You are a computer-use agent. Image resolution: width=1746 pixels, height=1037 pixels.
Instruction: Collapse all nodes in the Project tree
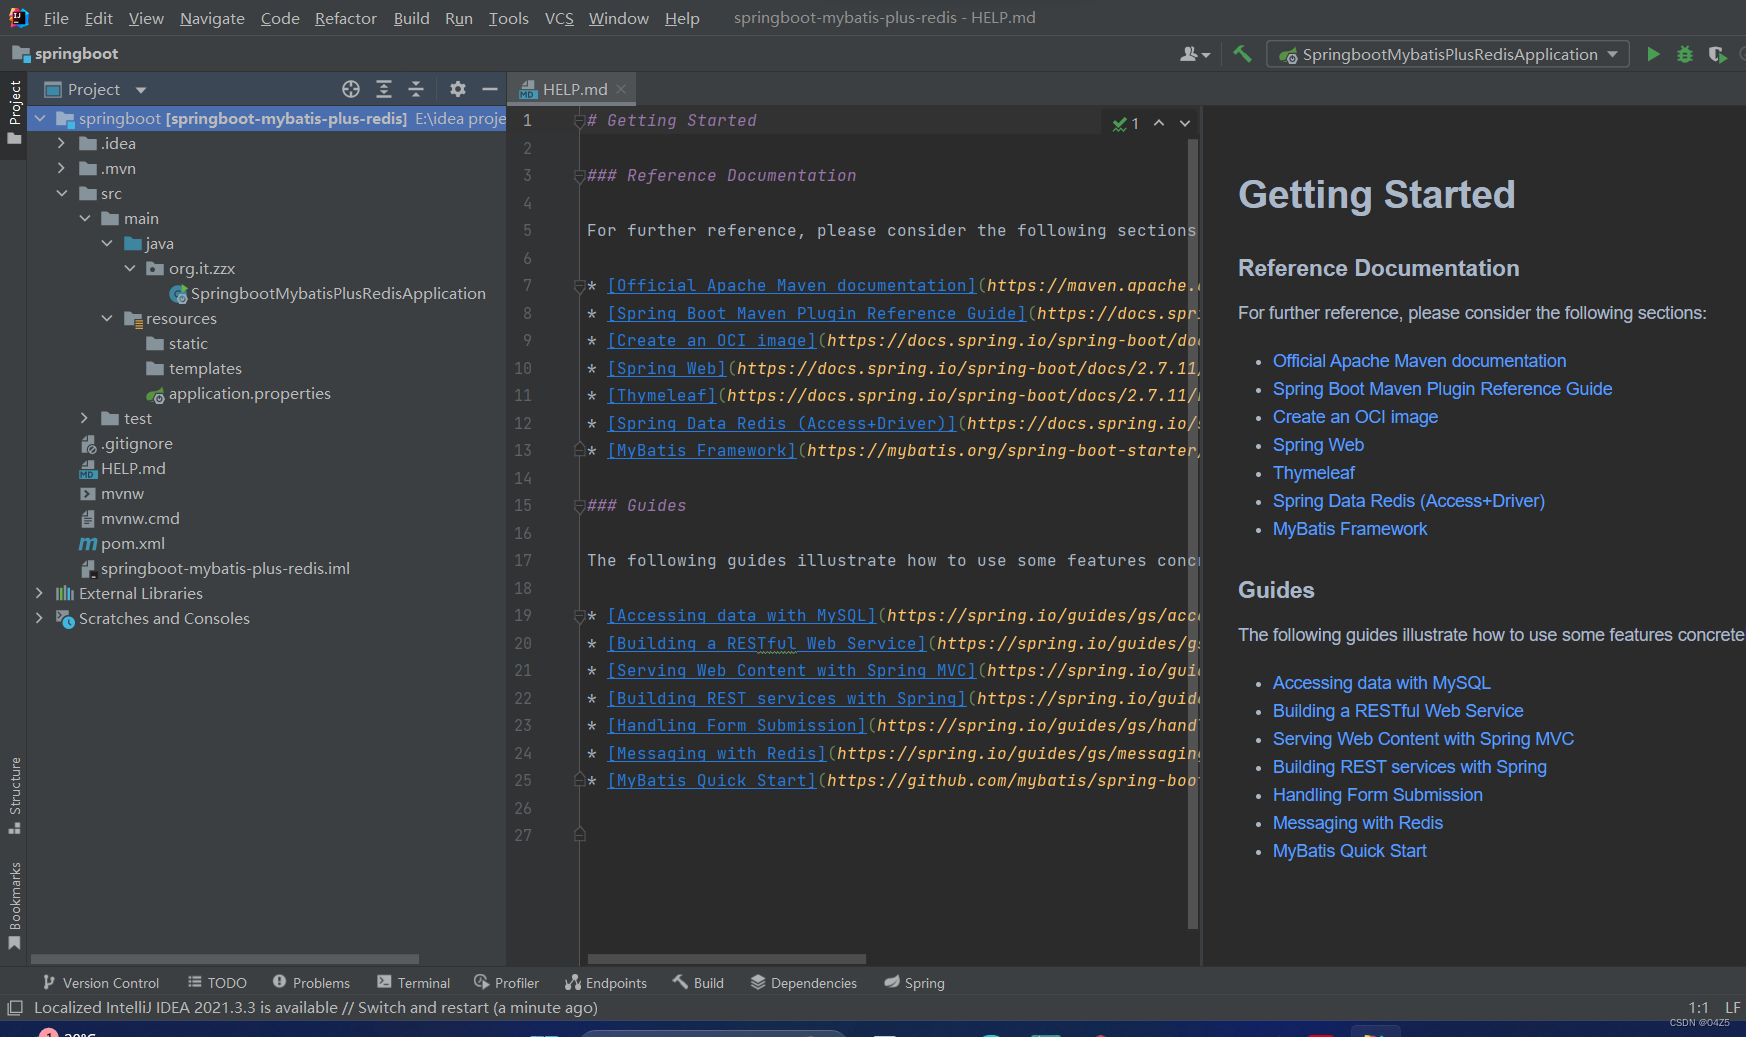[x=416, y=89]
